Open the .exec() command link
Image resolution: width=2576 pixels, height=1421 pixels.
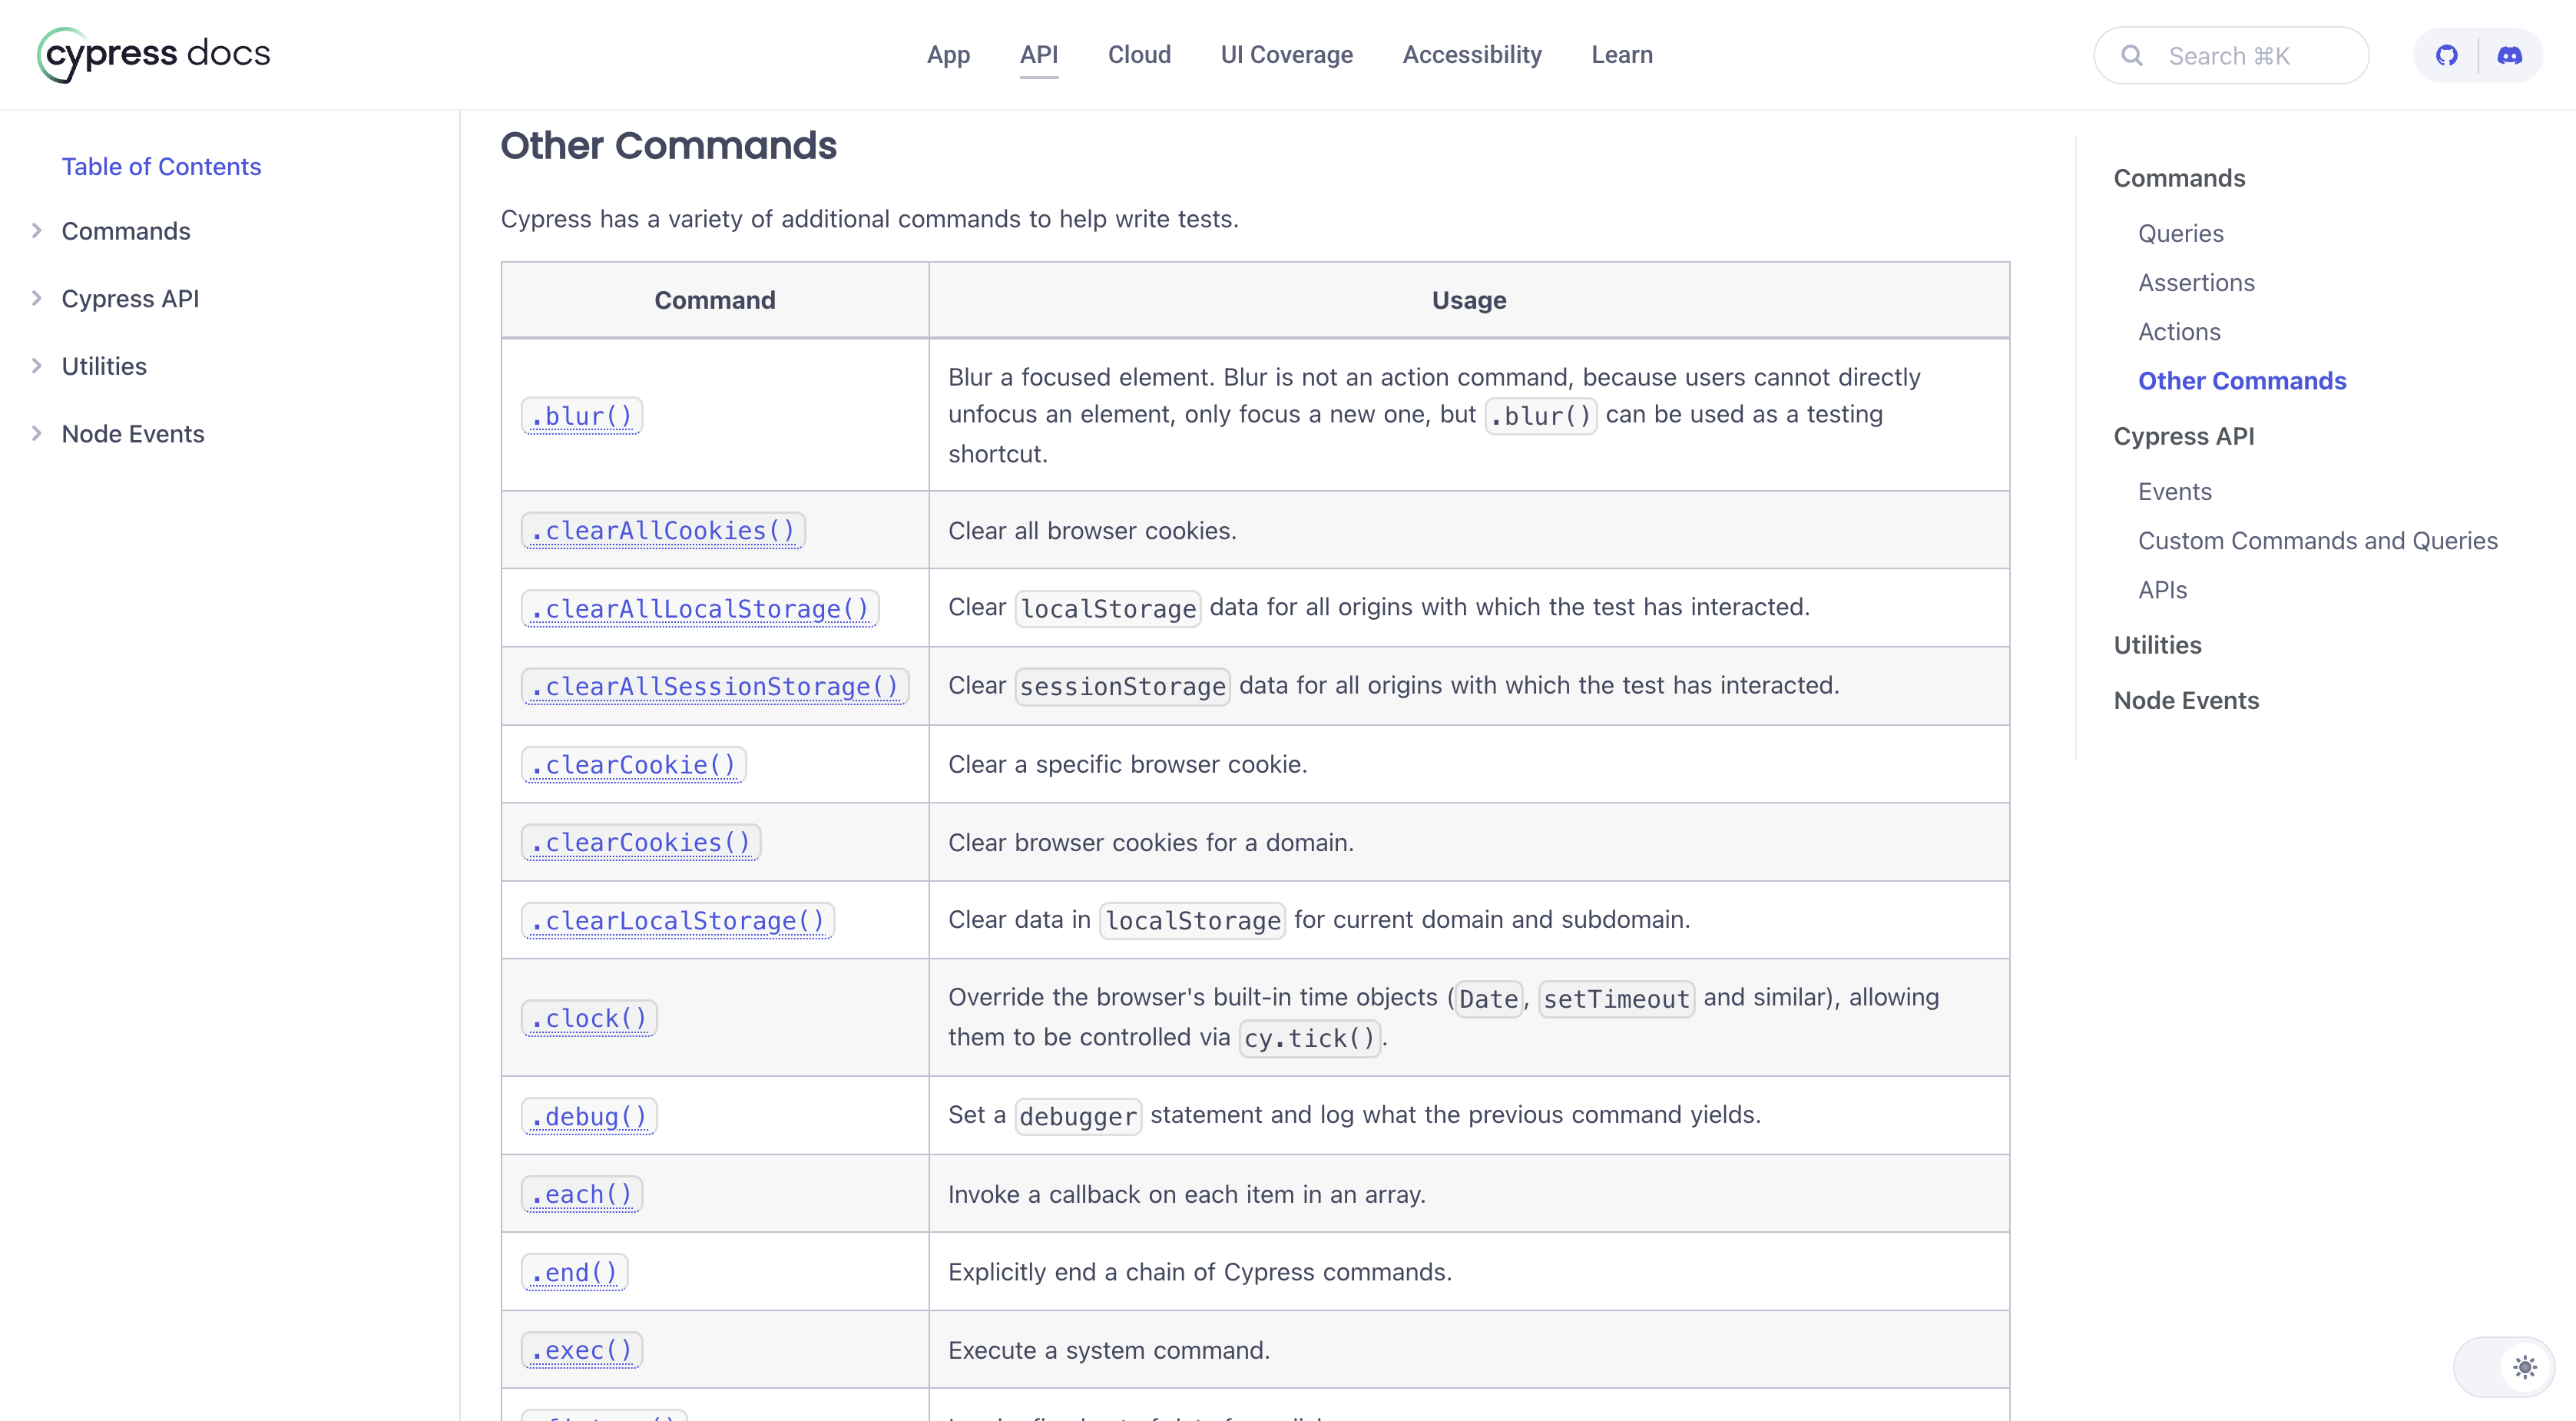pyautogui.click(x=582, y=1350)
